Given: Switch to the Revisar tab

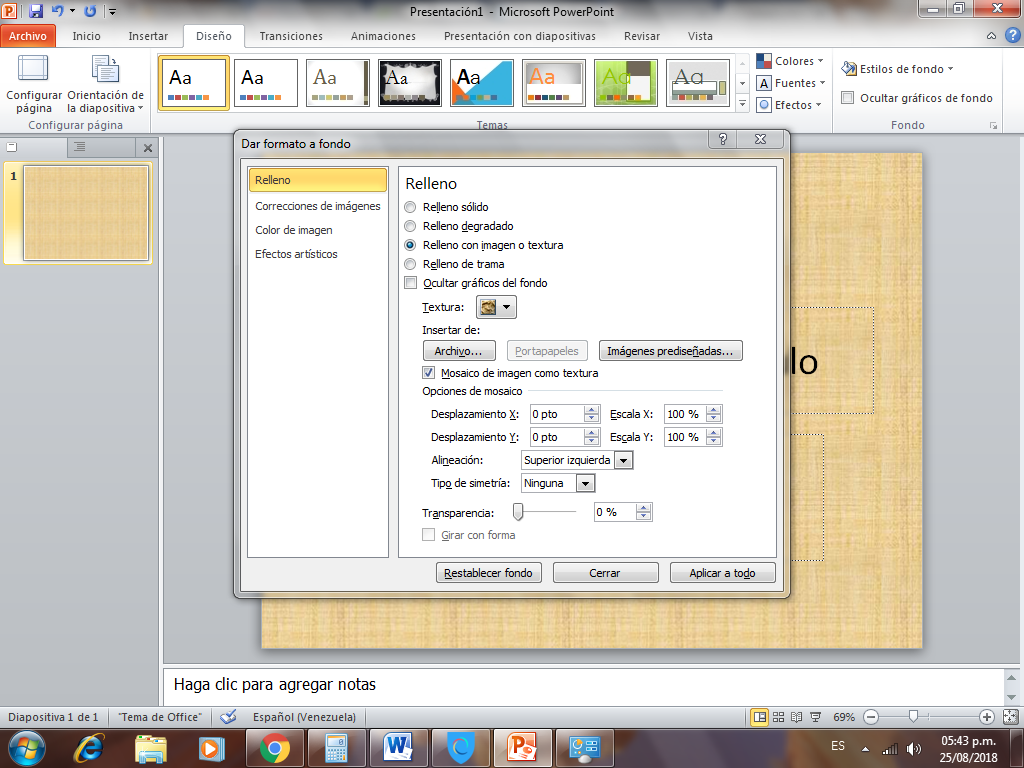Looking at the screenshot, I should (x=641, y=36).
